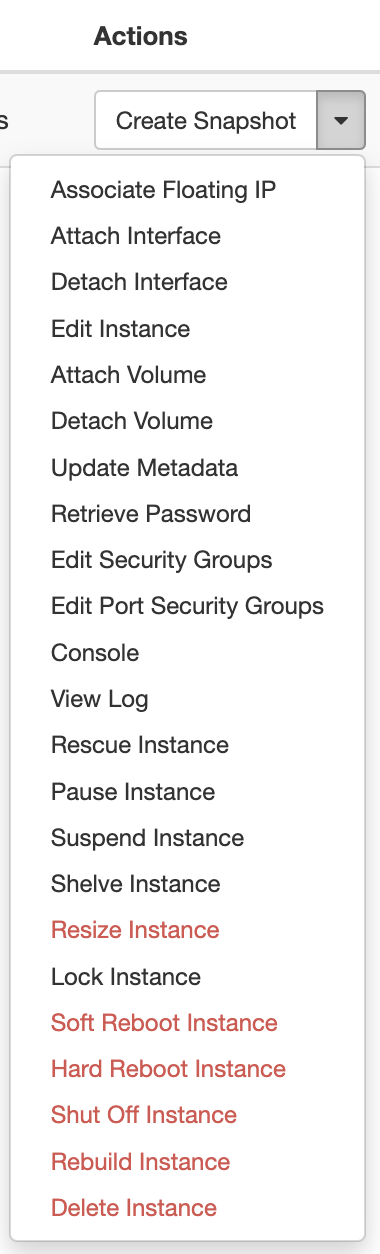Select Pause Instance
This screenshot has height=1254, width=380.
(x=133, y=792)
